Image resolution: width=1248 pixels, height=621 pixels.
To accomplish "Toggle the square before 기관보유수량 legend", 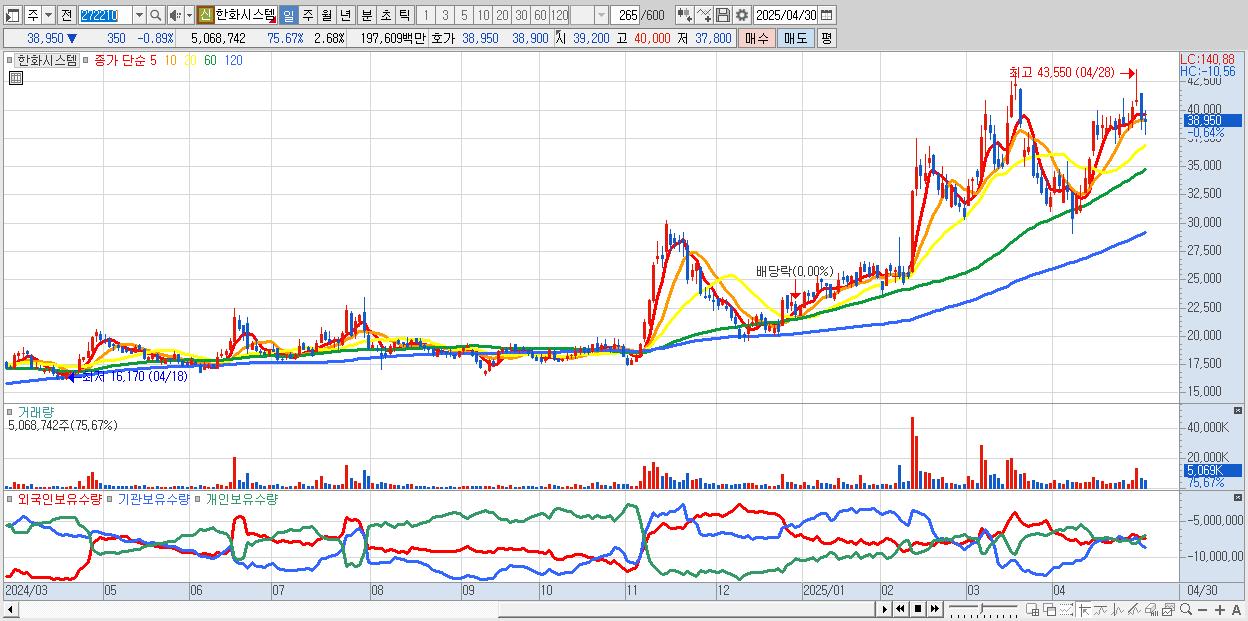I will pyautogui.click(x=111, y=498).
